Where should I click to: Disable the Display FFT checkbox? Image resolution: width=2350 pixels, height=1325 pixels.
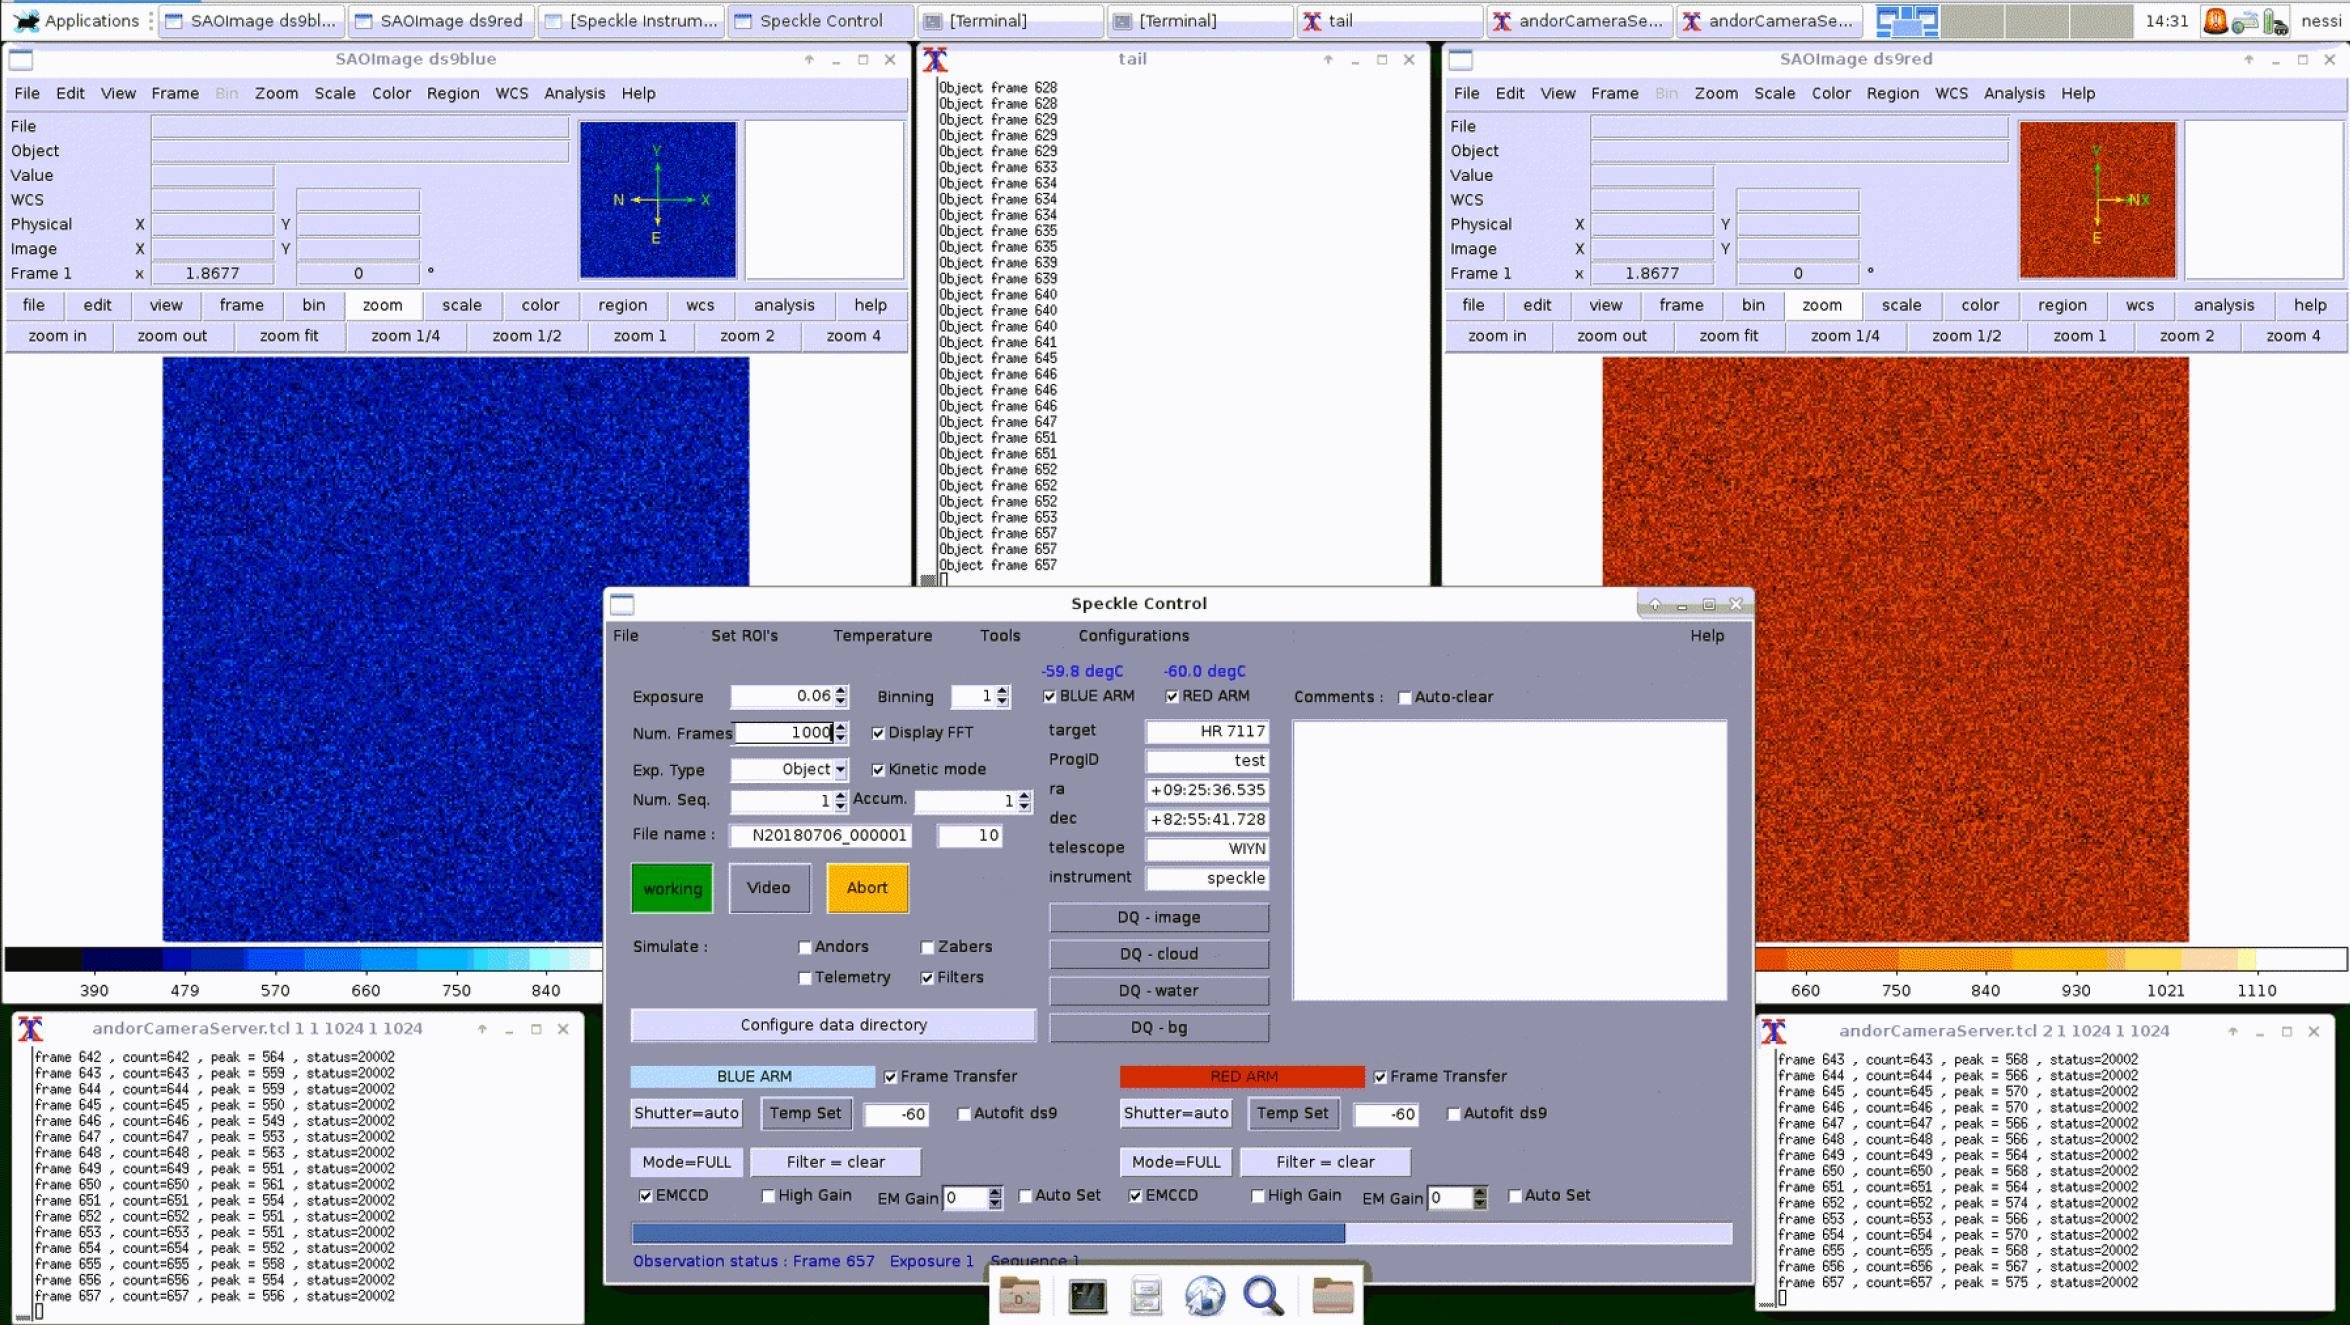pos(878,733)
